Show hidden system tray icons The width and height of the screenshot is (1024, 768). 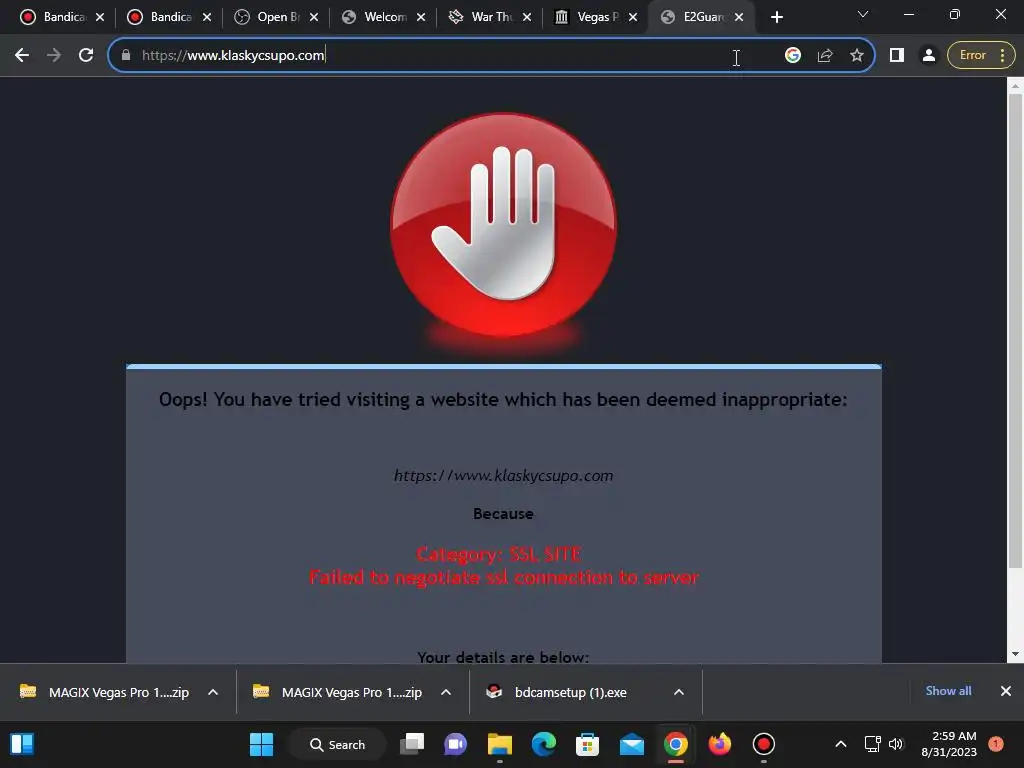(x=841, y=744)
